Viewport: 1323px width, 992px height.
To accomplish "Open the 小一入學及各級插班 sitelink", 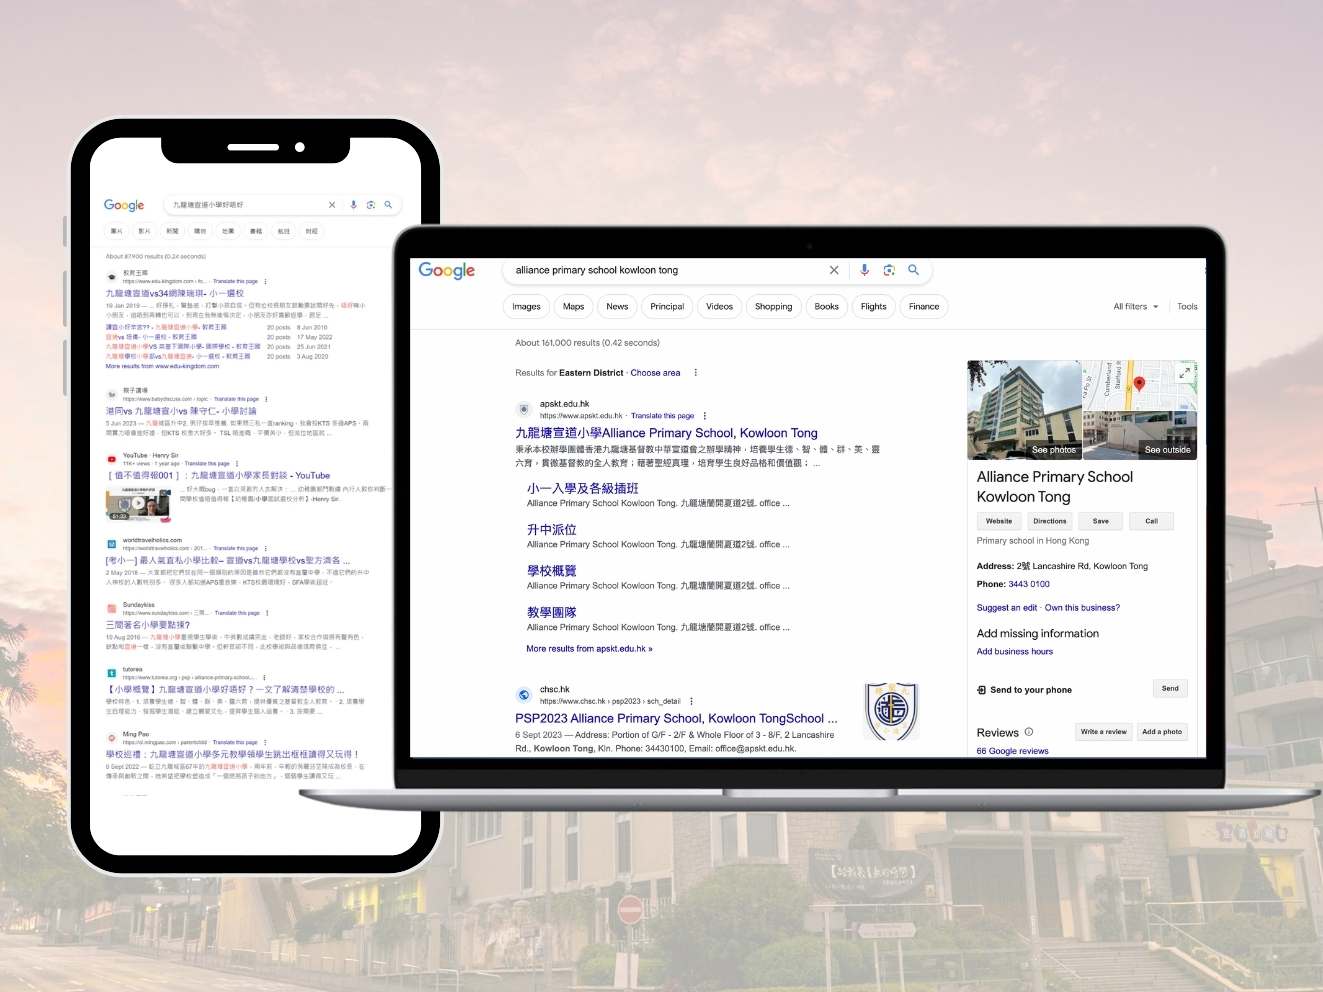I will pos(582,488).
